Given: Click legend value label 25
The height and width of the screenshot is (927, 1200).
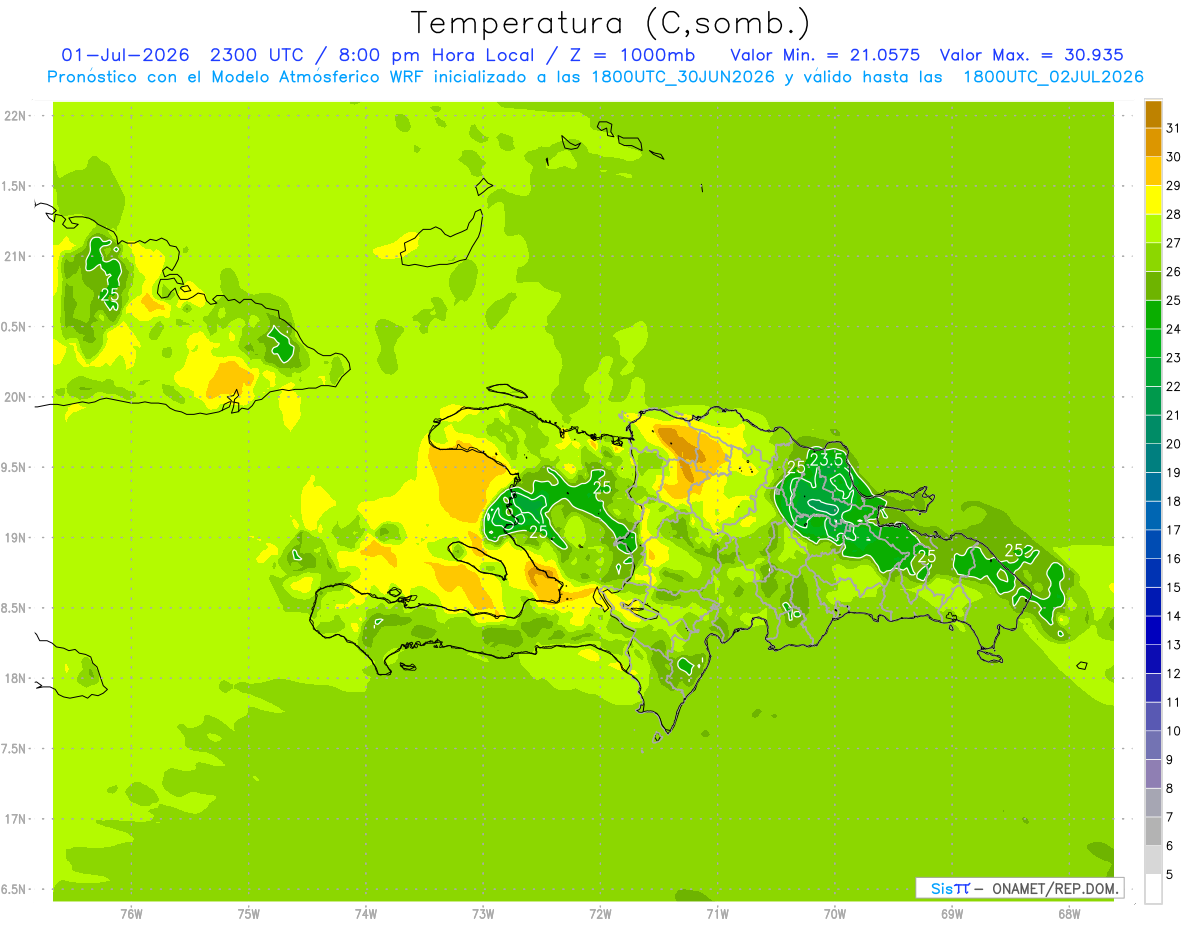Looking at the screenshot, I should [1173, 300].
